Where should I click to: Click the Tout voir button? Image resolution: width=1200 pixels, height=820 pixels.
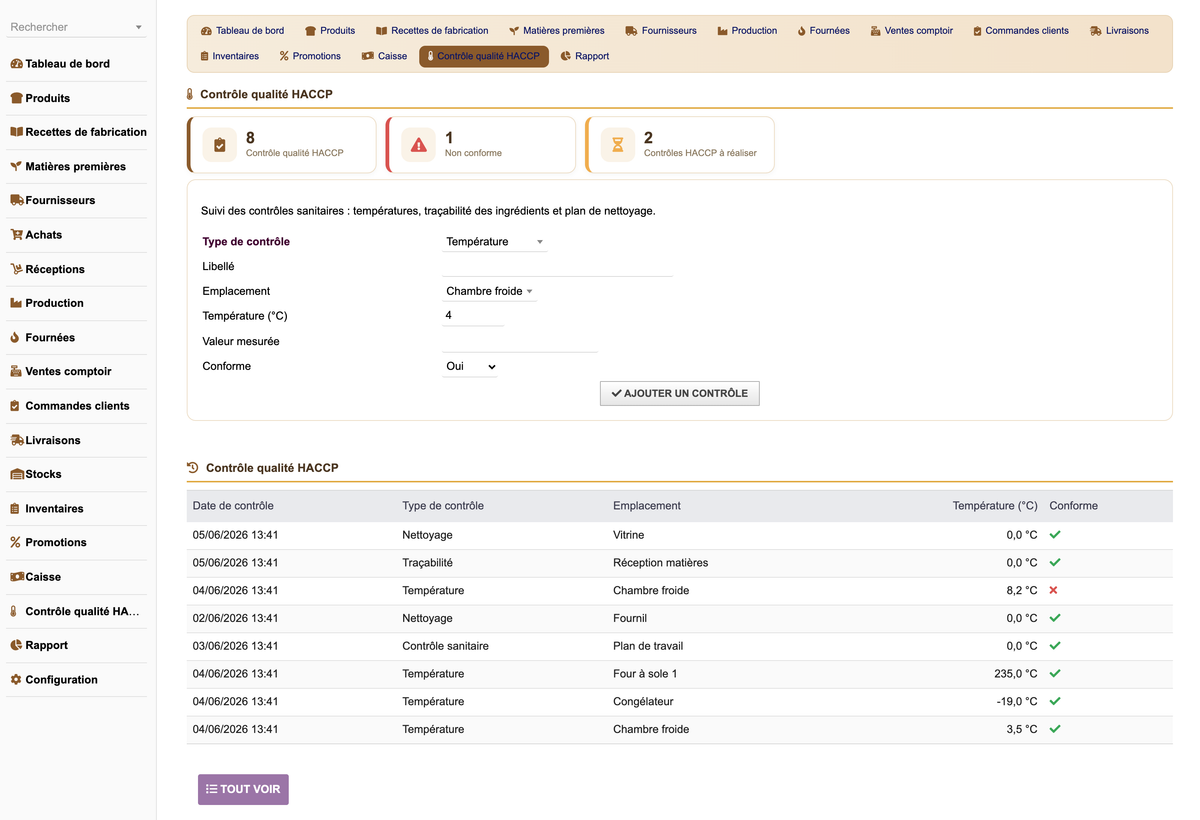[243, 789]
